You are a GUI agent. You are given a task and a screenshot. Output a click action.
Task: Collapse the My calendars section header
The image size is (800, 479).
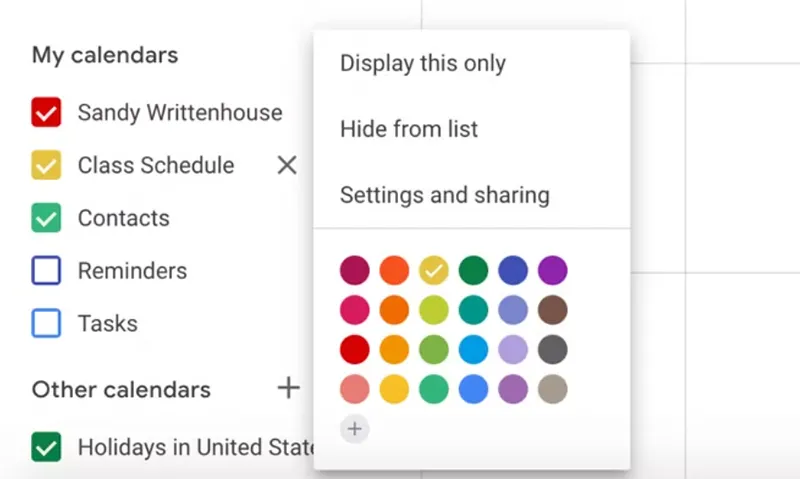[x=105, y=54]
